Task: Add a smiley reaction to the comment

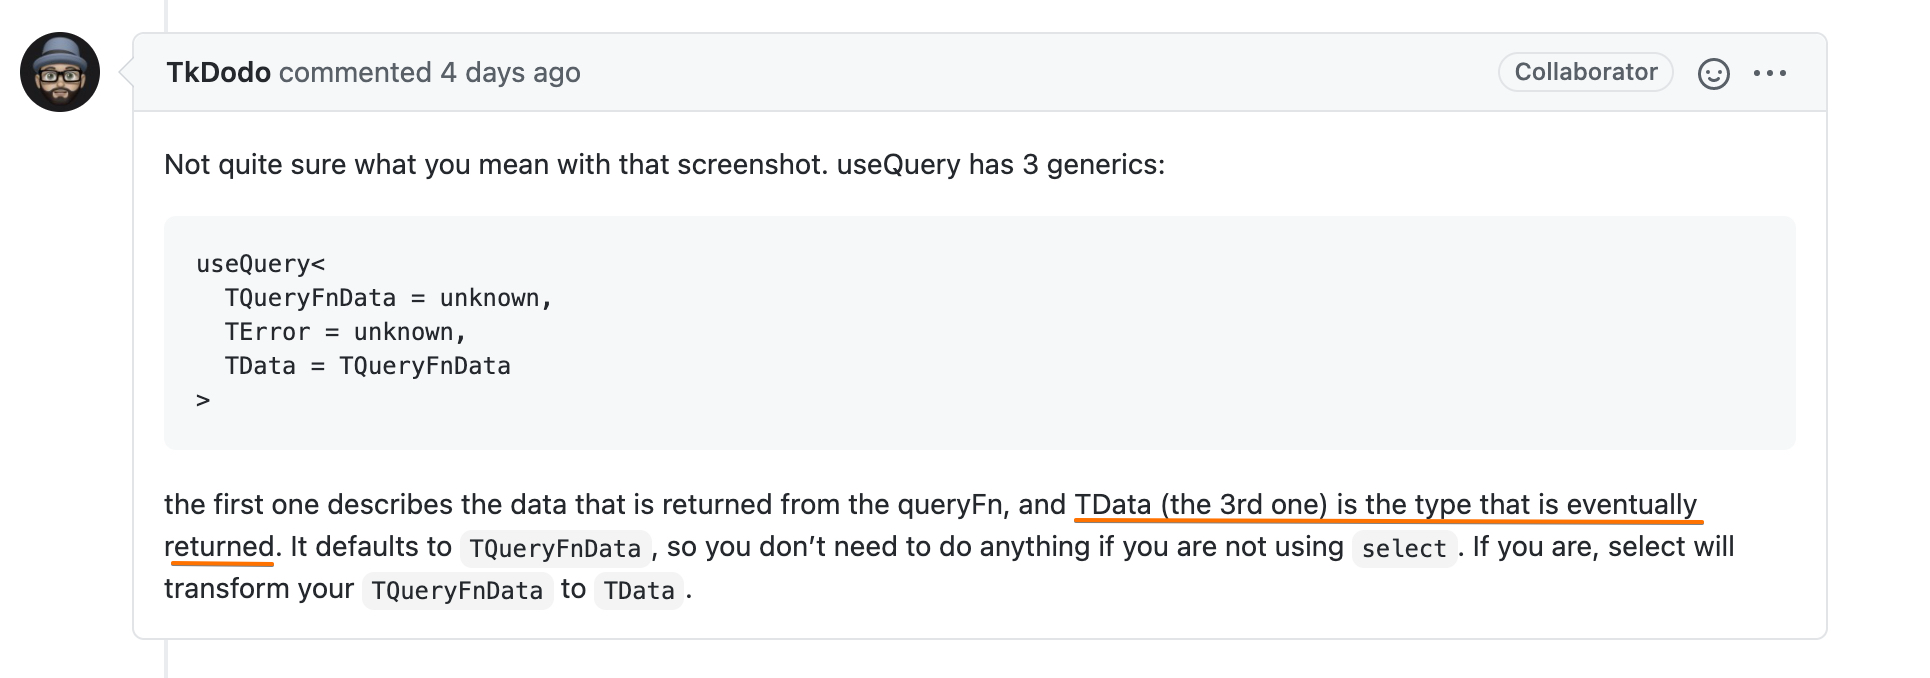Action: [x=1713, y=73]
